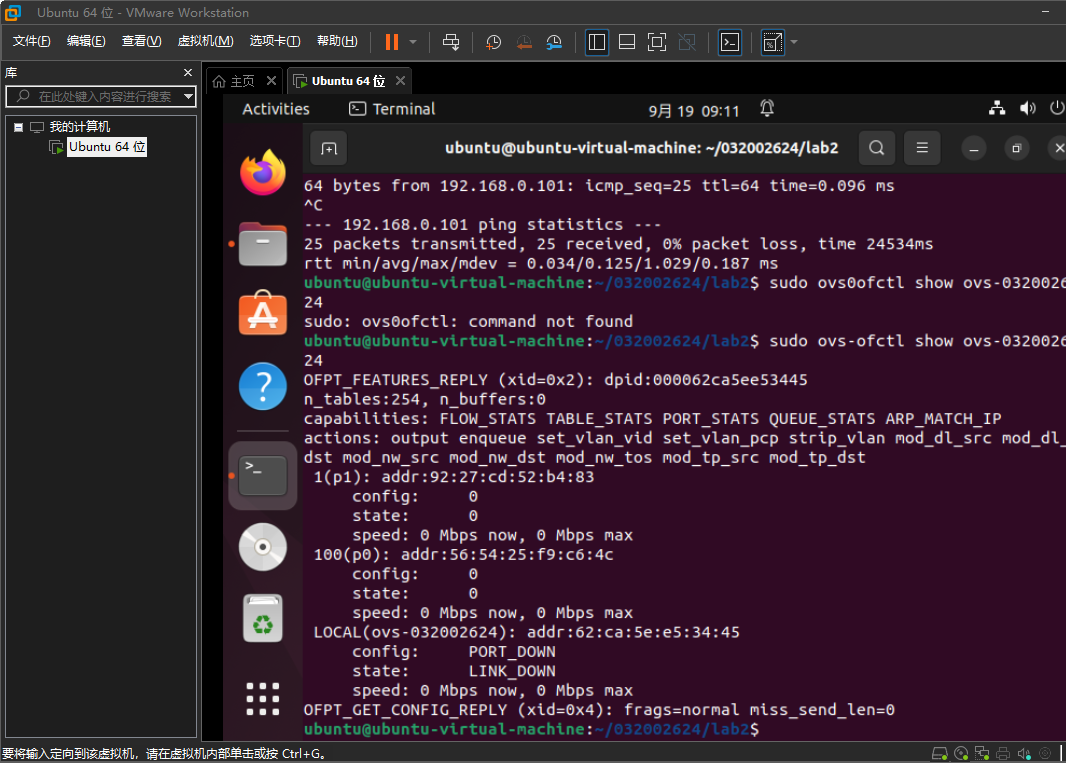Click Send Ctrl+Alt+Del toolbar icon

pos(451,42)
